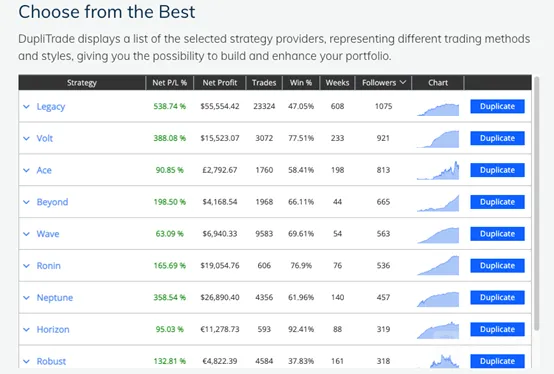Expand the Neptune strategy row chevron

click(x=26, y=298)
